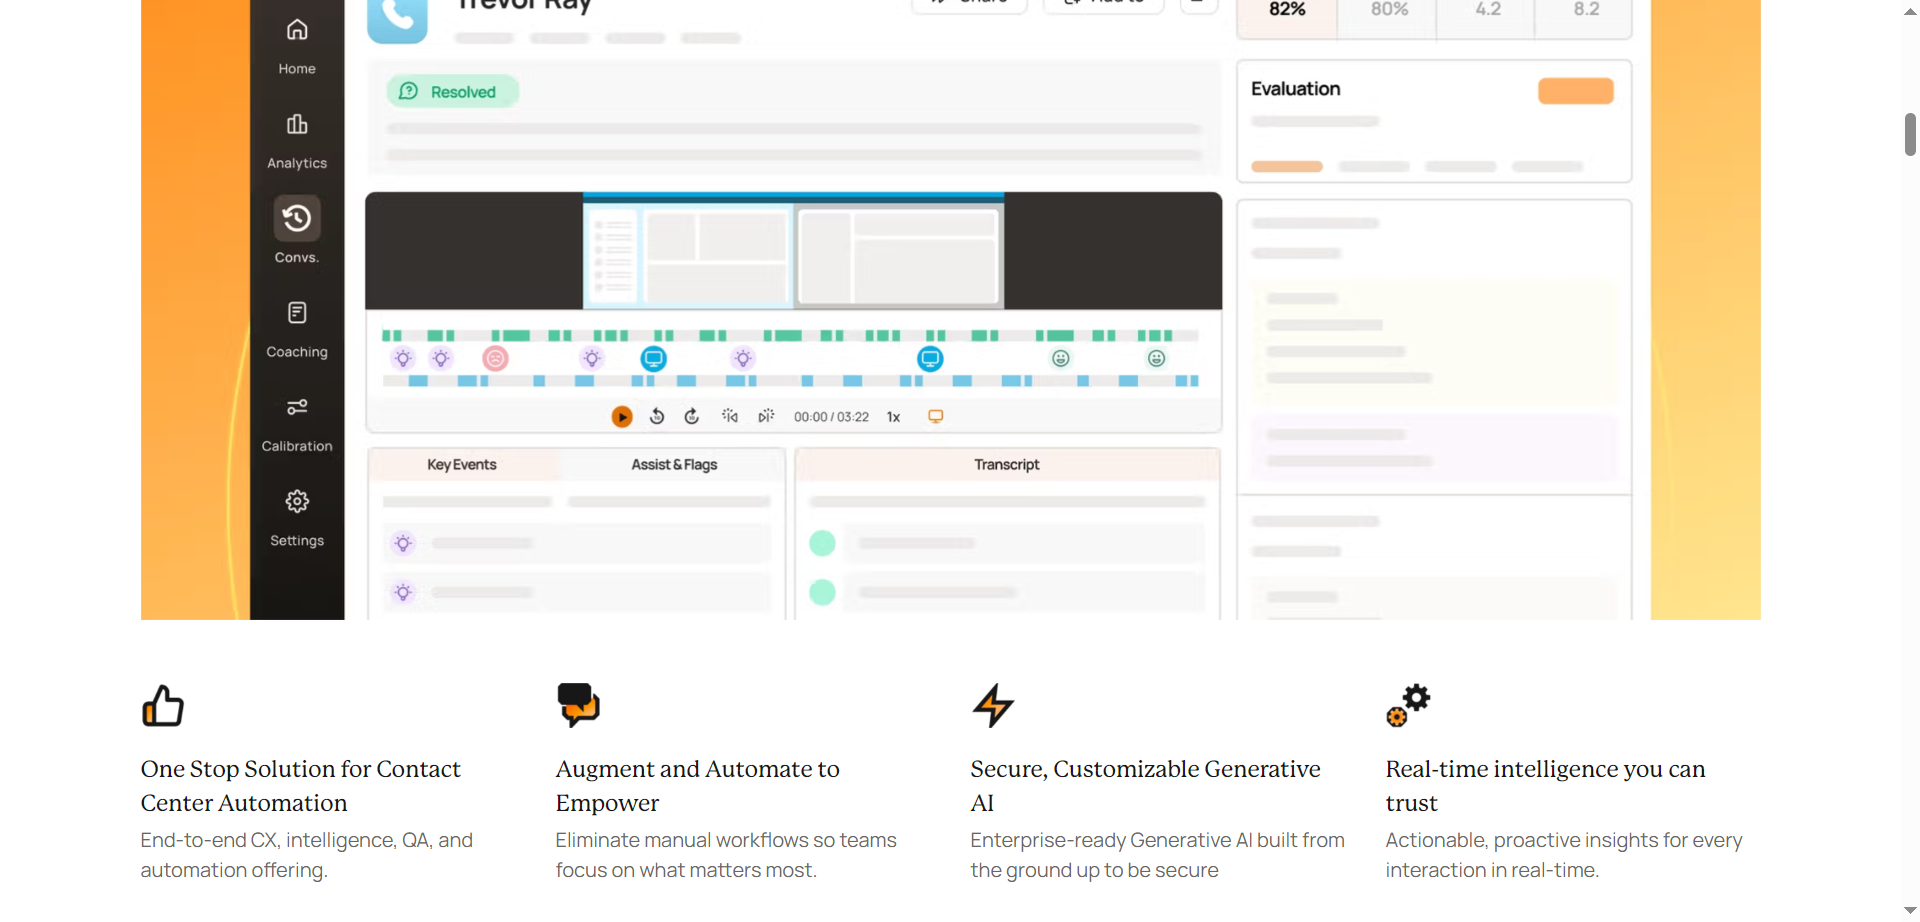The height and width of the screenshot is (922, 1920).
Task: Open the 1x playback speed selector
Action: pyautogui.click(x=893, y=417)
